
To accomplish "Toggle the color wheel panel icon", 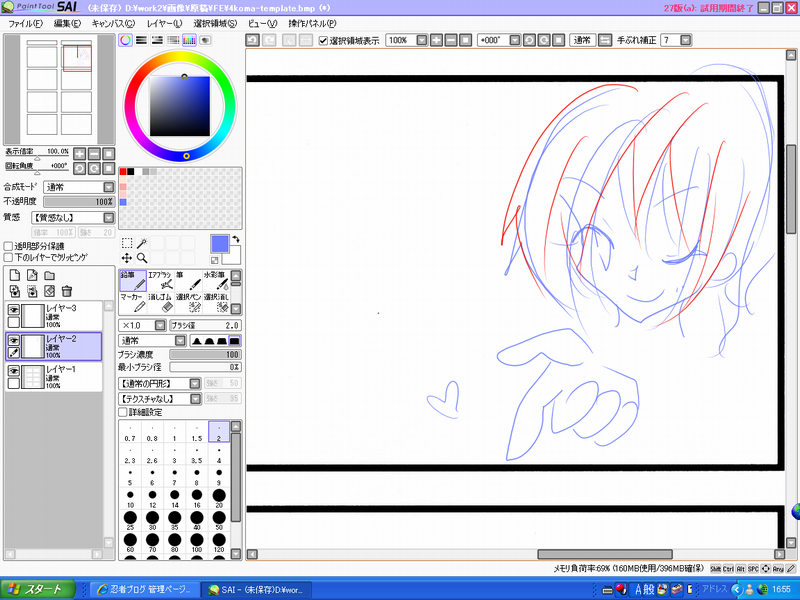I will (x=126, y=40).
